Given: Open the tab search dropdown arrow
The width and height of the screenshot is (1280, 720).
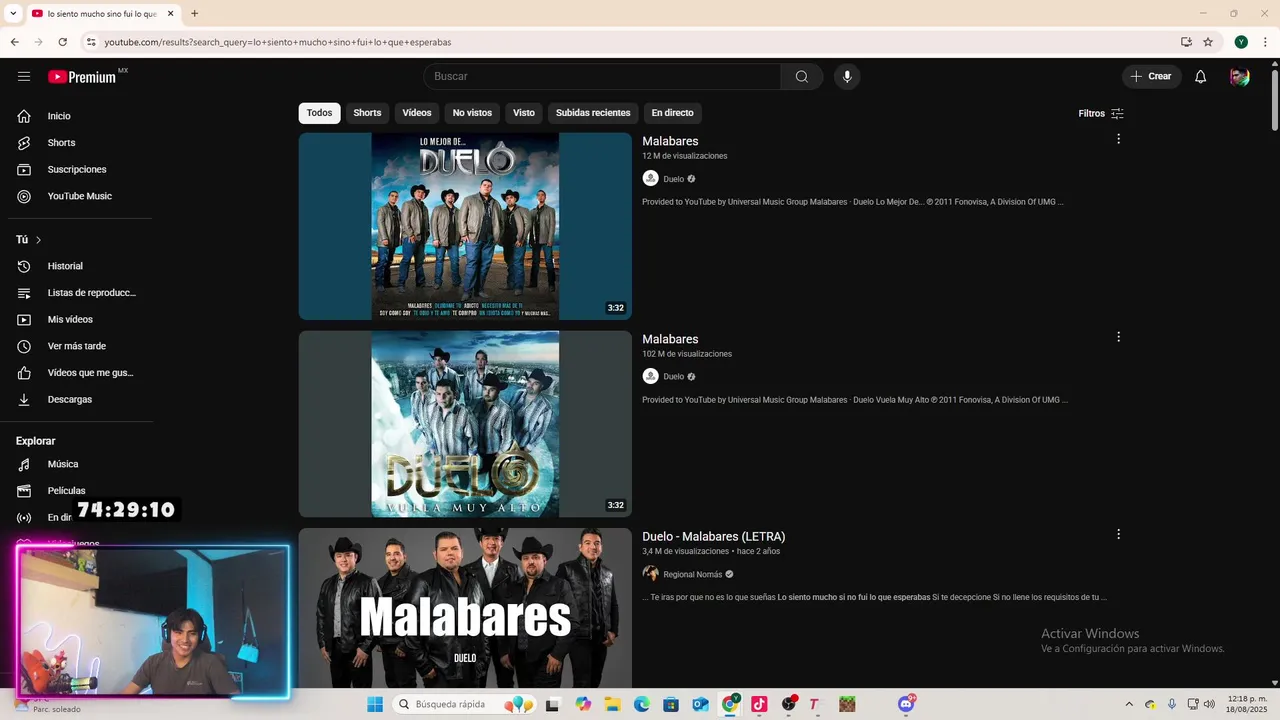Looking at the screenshot, I should tap(12, 14).
